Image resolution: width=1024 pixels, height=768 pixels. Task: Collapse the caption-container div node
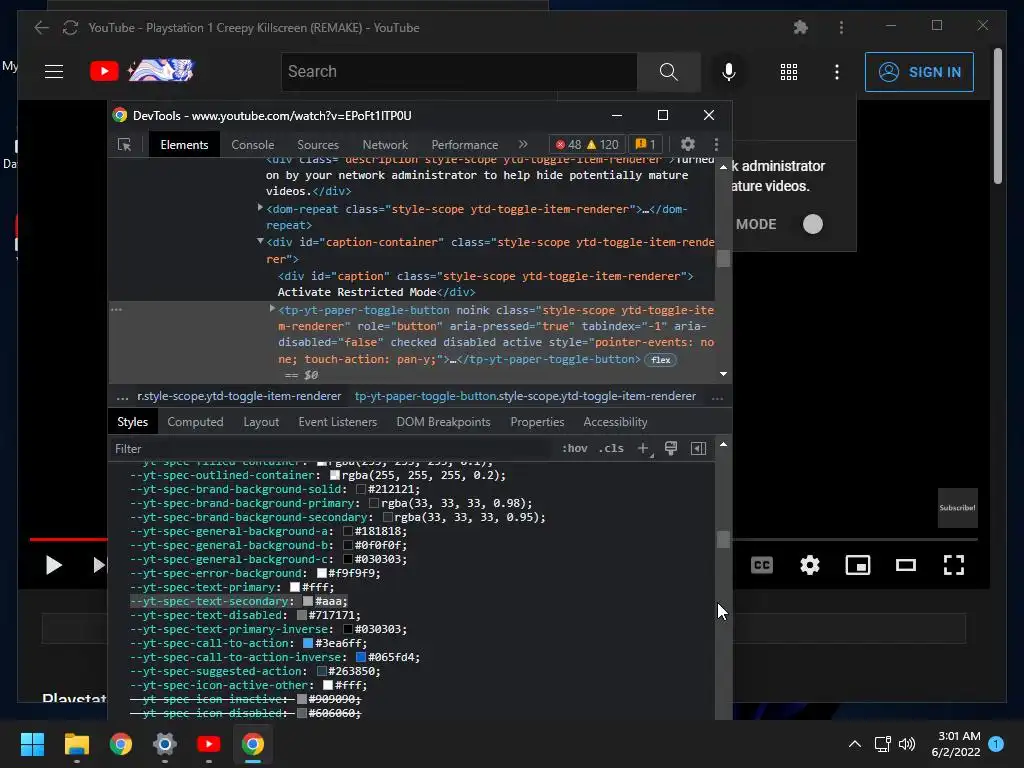(260, 241)
